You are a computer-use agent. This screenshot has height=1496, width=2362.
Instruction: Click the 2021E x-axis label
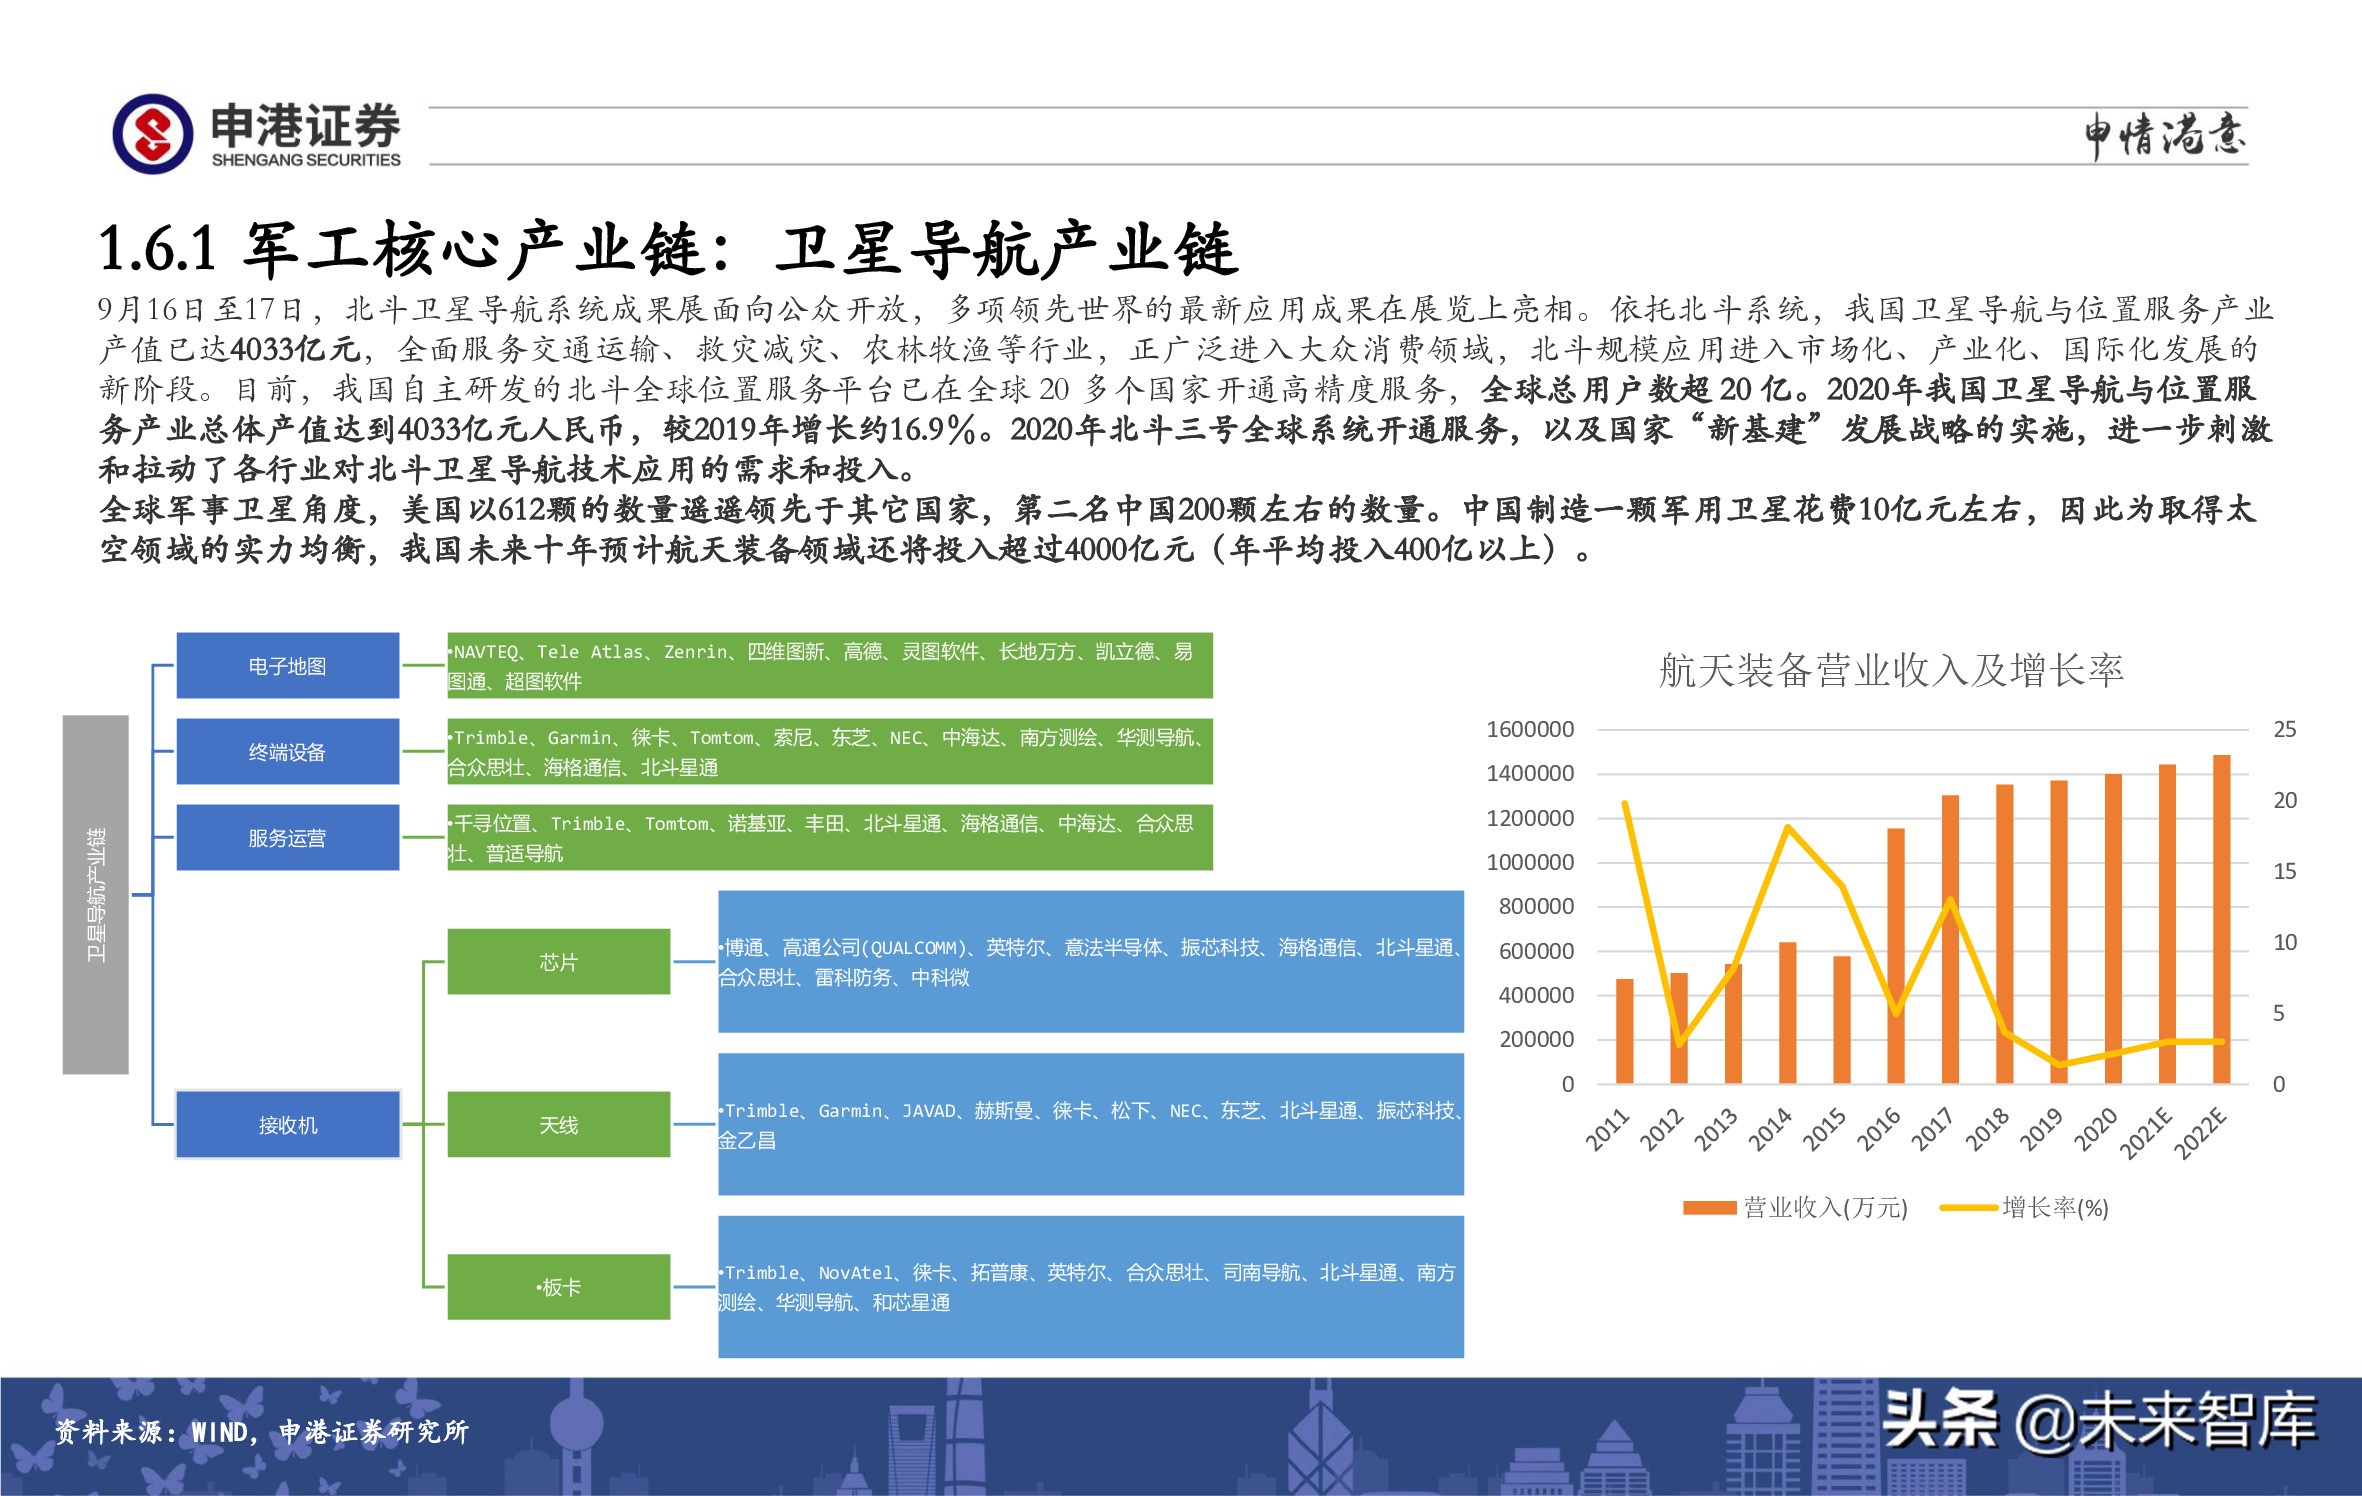2146,1133
